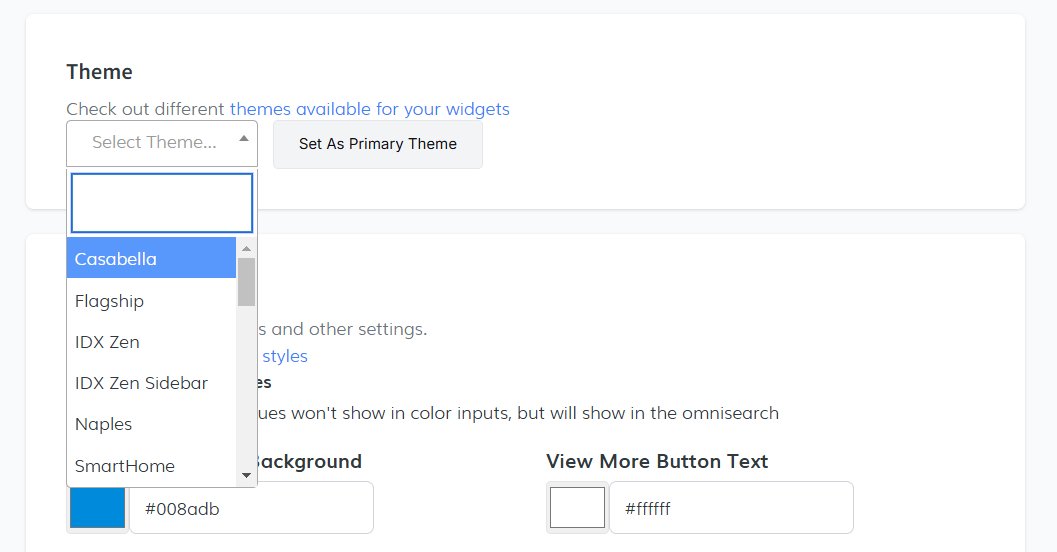
Task: Click the Select Theme dropdown caret arrow
Action: (x=244, y=139)
